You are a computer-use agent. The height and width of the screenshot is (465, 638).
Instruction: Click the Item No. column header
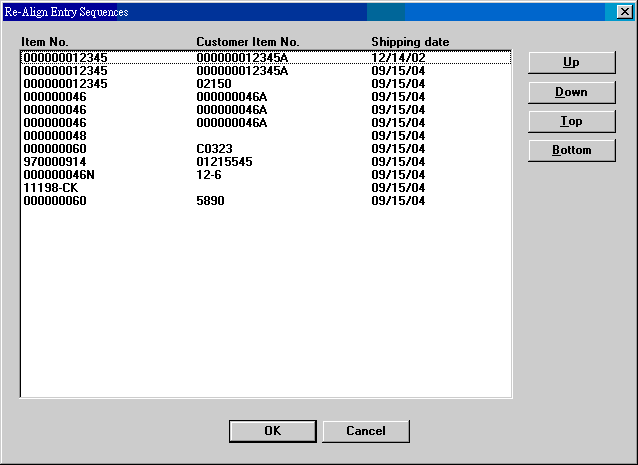[46, 42]
